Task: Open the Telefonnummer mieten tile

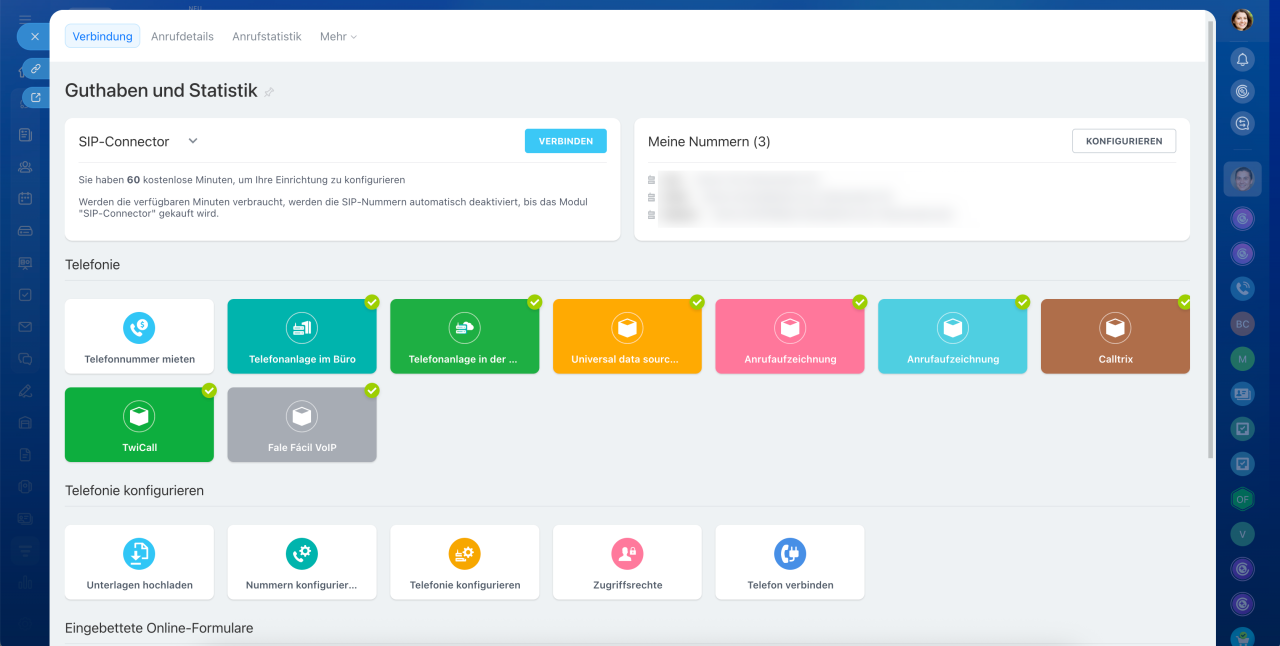Action: (139, 337)
